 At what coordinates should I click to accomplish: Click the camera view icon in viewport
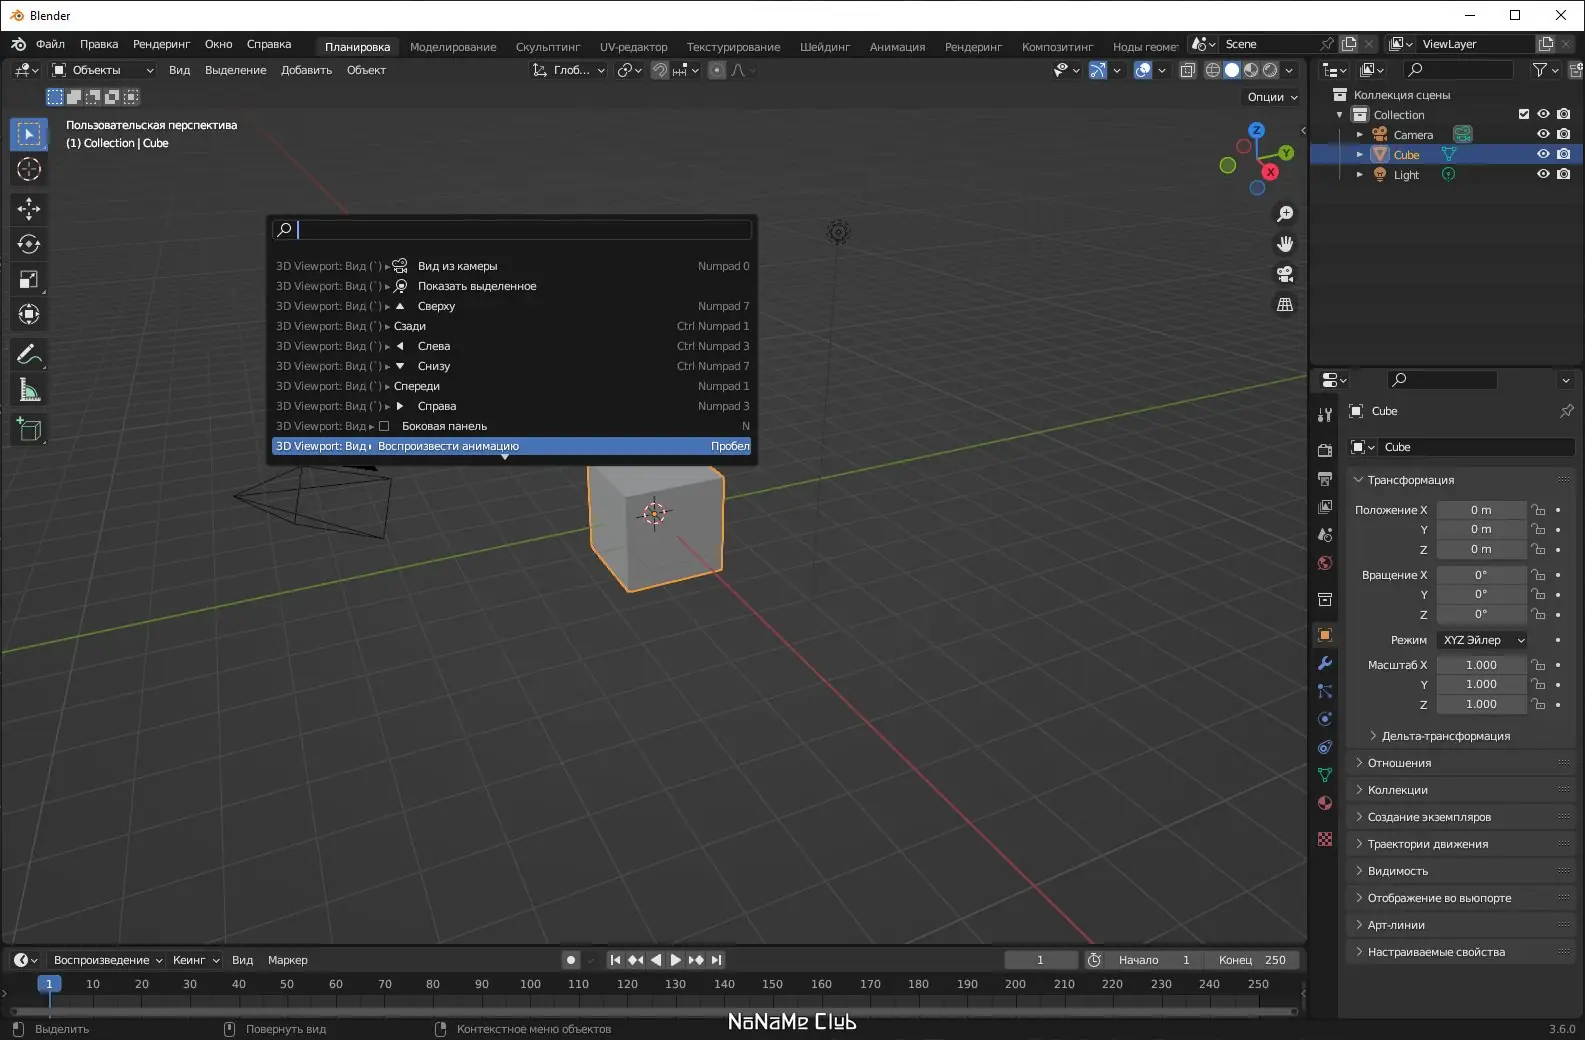point(1285,274)
